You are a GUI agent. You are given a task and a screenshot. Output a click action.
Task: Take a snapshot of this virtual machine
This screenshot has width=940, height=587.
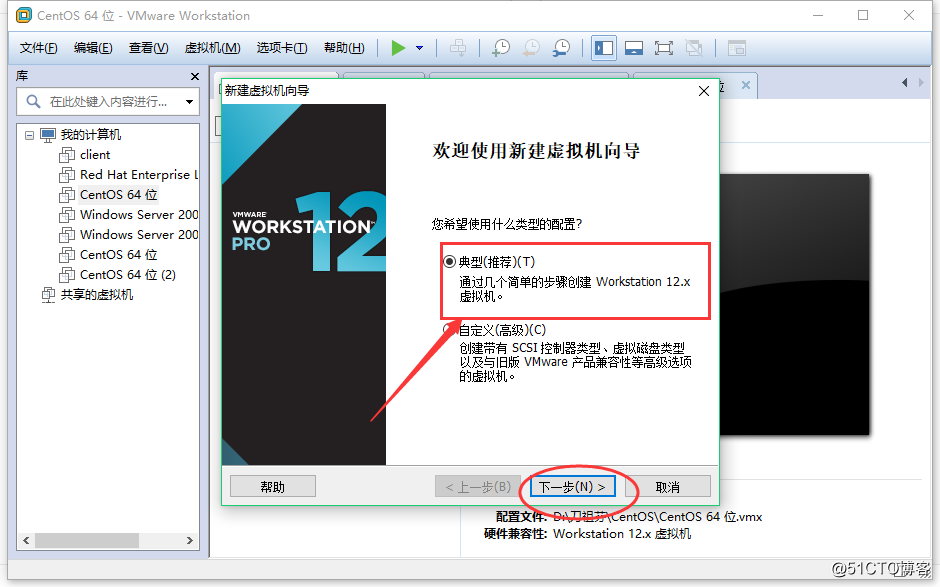click(501, 48)
